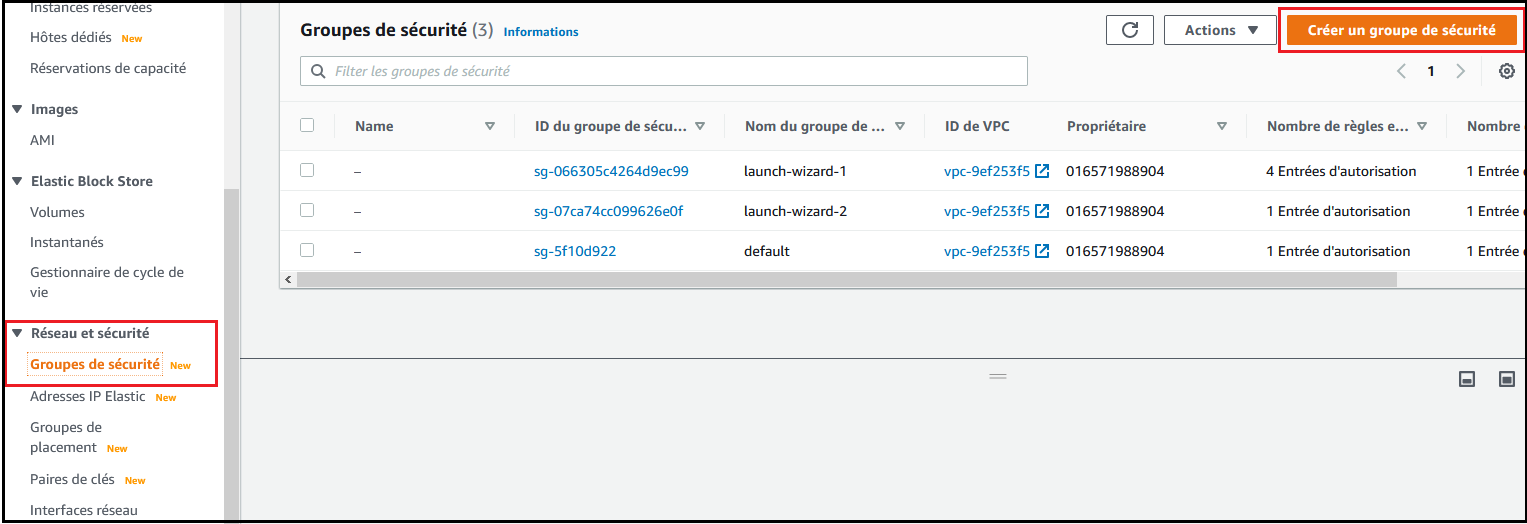Click external link icon beside launch-wizard-1 VPC
This screenshot has width=1527, height=524.
(1042, 171)
